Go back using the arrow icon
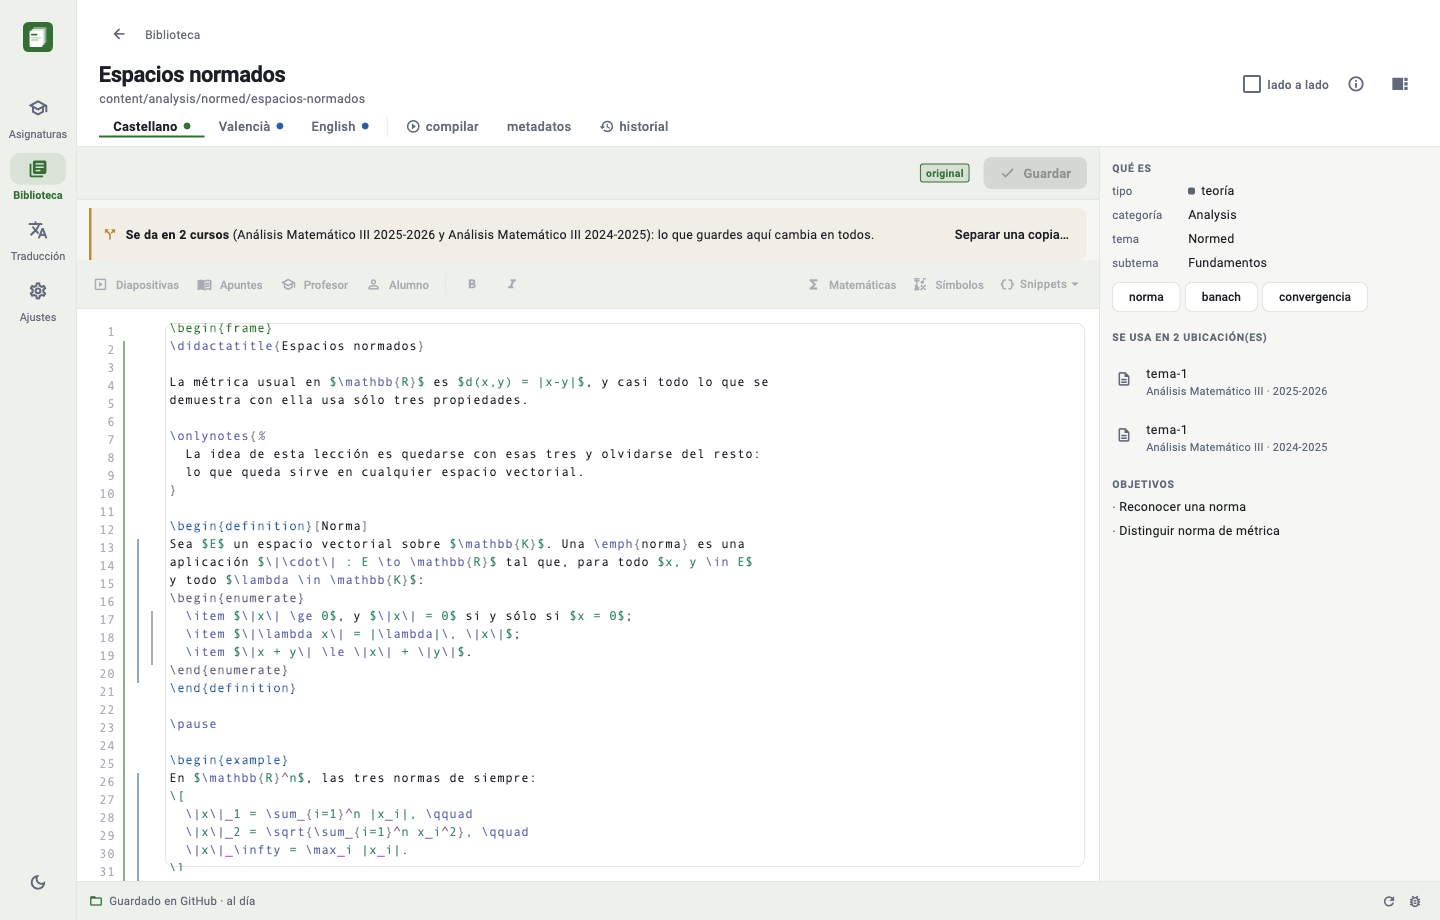This screenshot has height=920, width=1440. 119,34
